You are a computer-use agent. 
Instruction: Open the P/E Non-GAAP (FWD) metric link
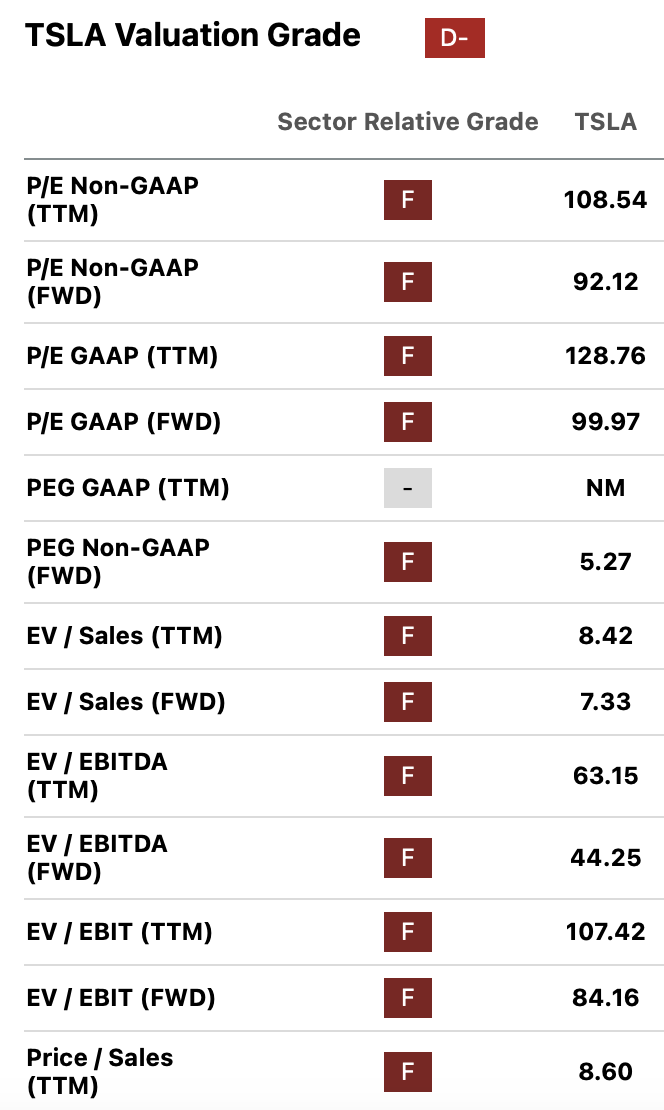click(x=112, y=282)
